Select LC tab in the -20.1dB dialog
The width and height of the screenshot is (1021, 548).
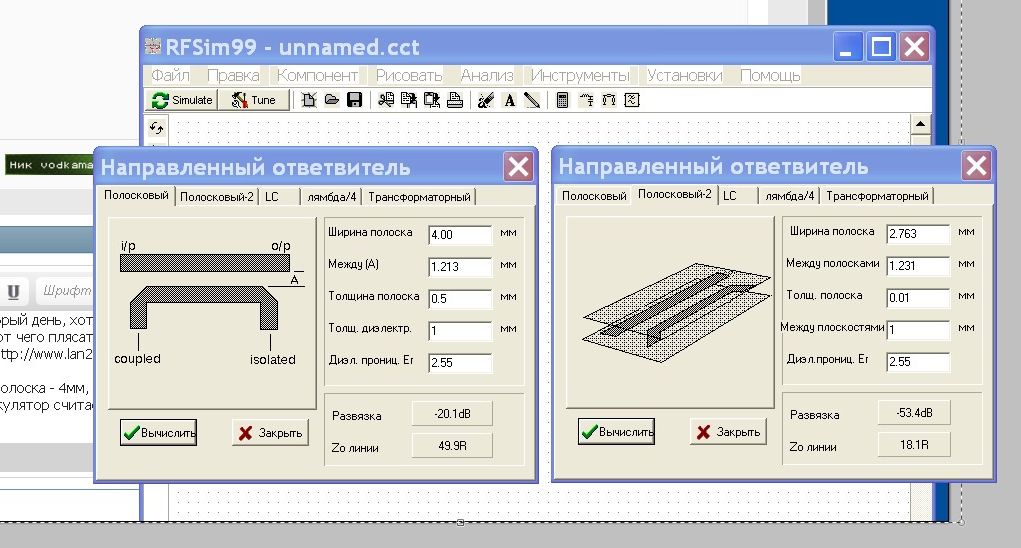[279, 197]
